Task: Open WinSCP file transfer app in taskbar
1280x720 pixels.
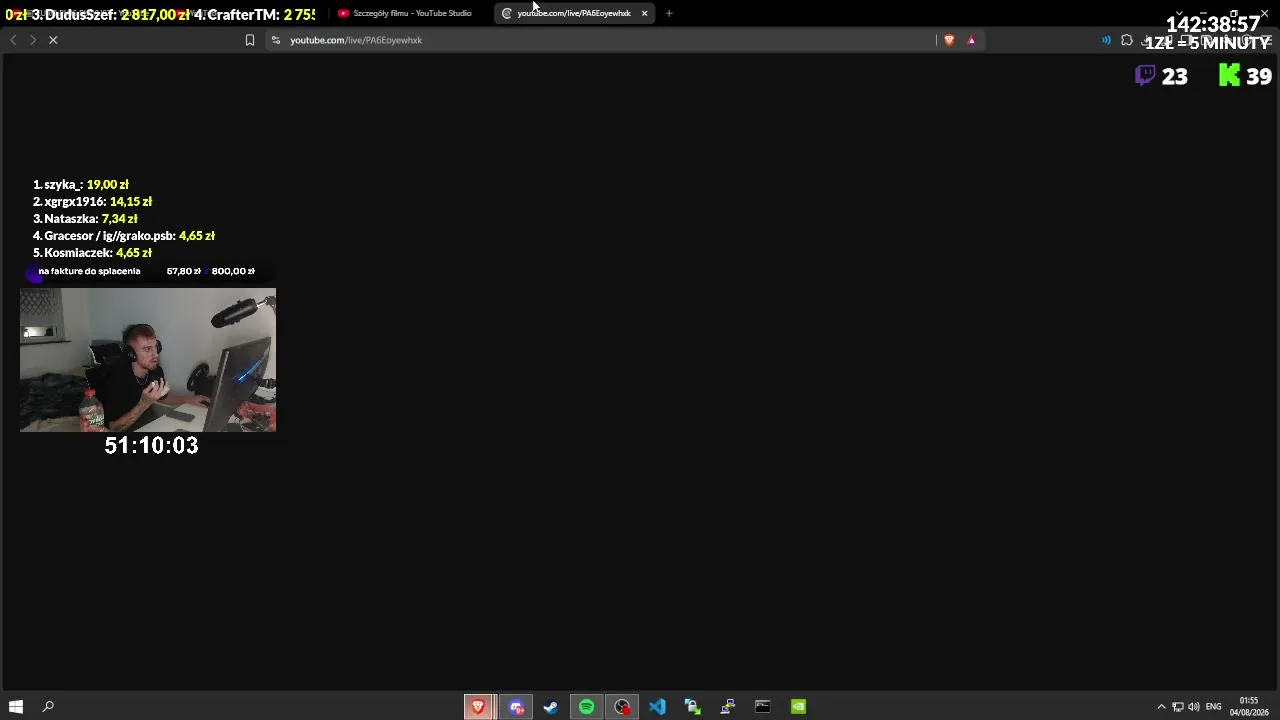Action: (x=692, y=707)
